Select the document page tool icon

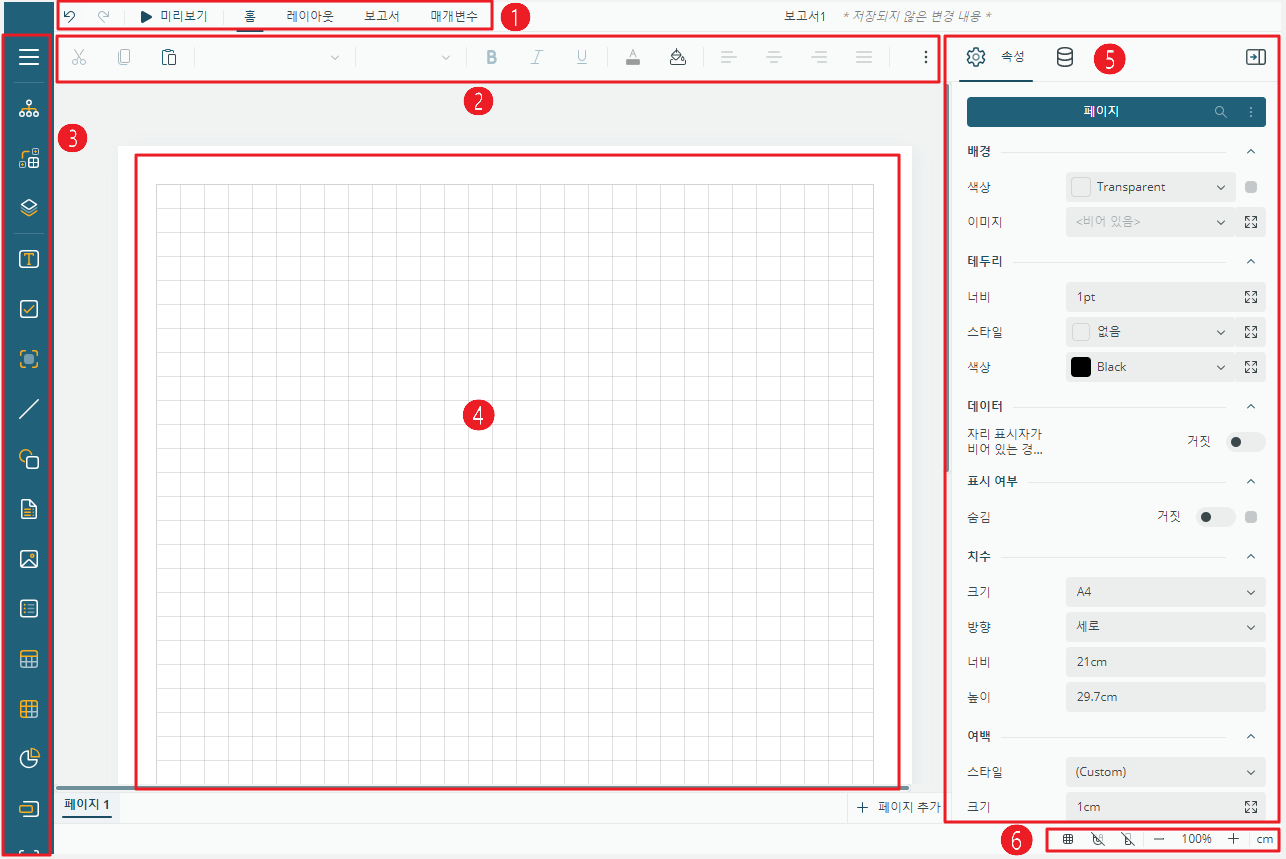pos(29,510)
